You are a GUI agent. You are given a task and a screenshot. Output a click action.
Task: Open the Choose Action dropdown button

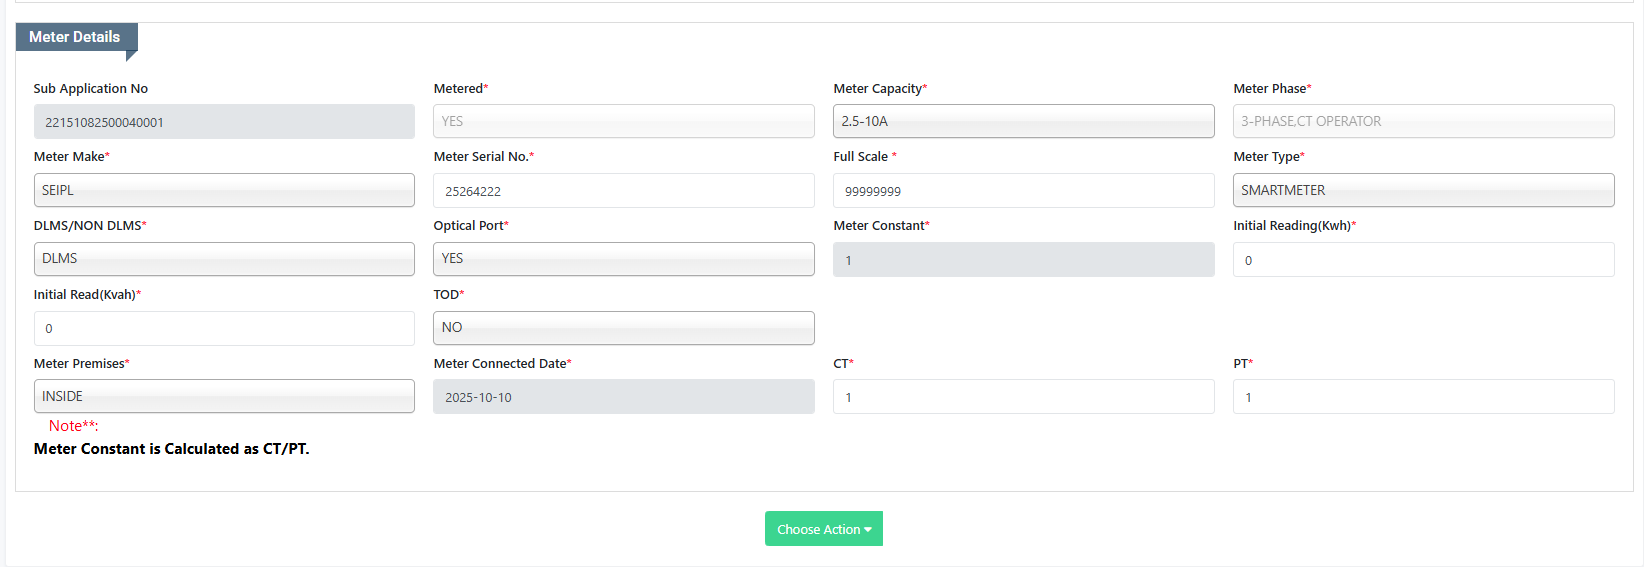[x=823, y=529]
